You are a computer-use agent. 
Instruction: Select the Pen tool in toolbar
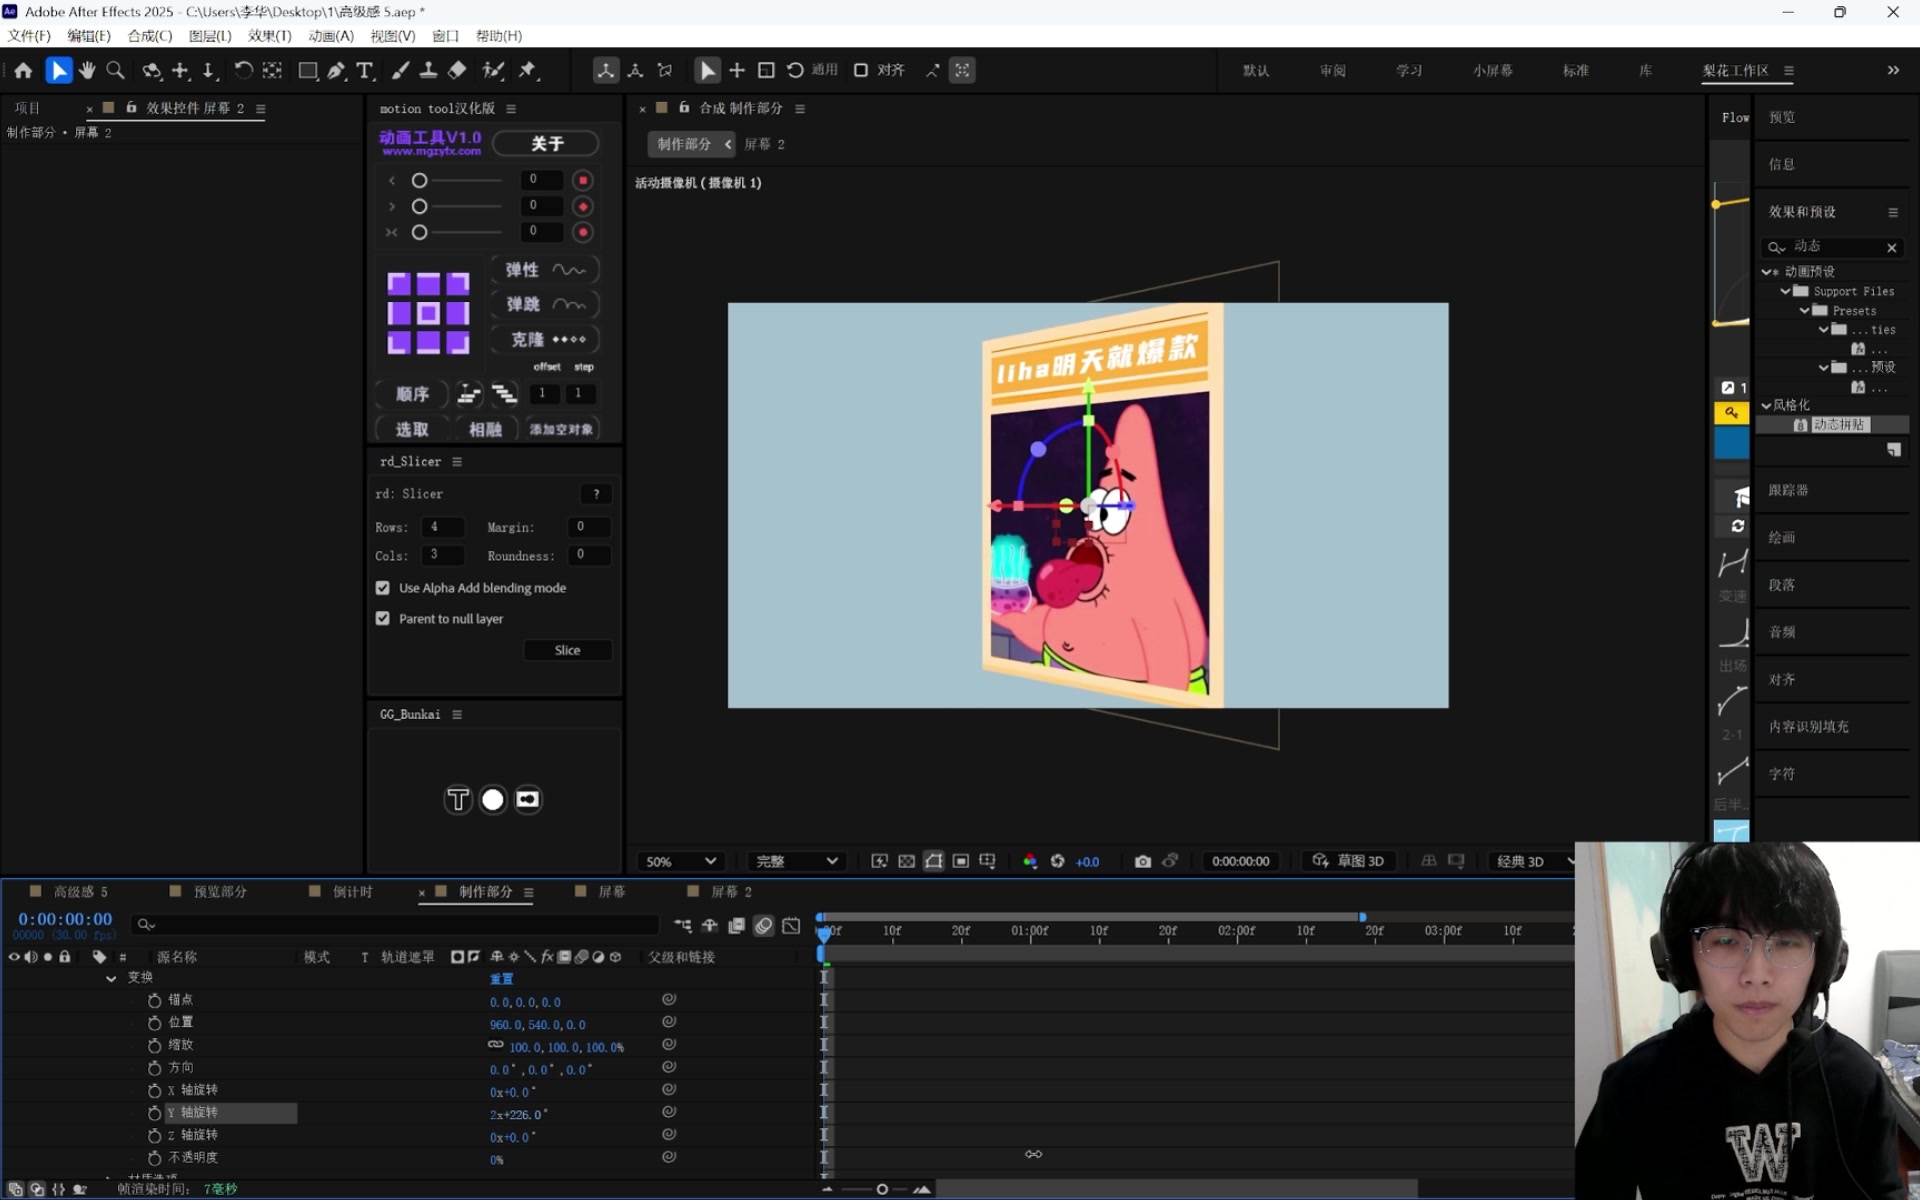click(336, 70)
